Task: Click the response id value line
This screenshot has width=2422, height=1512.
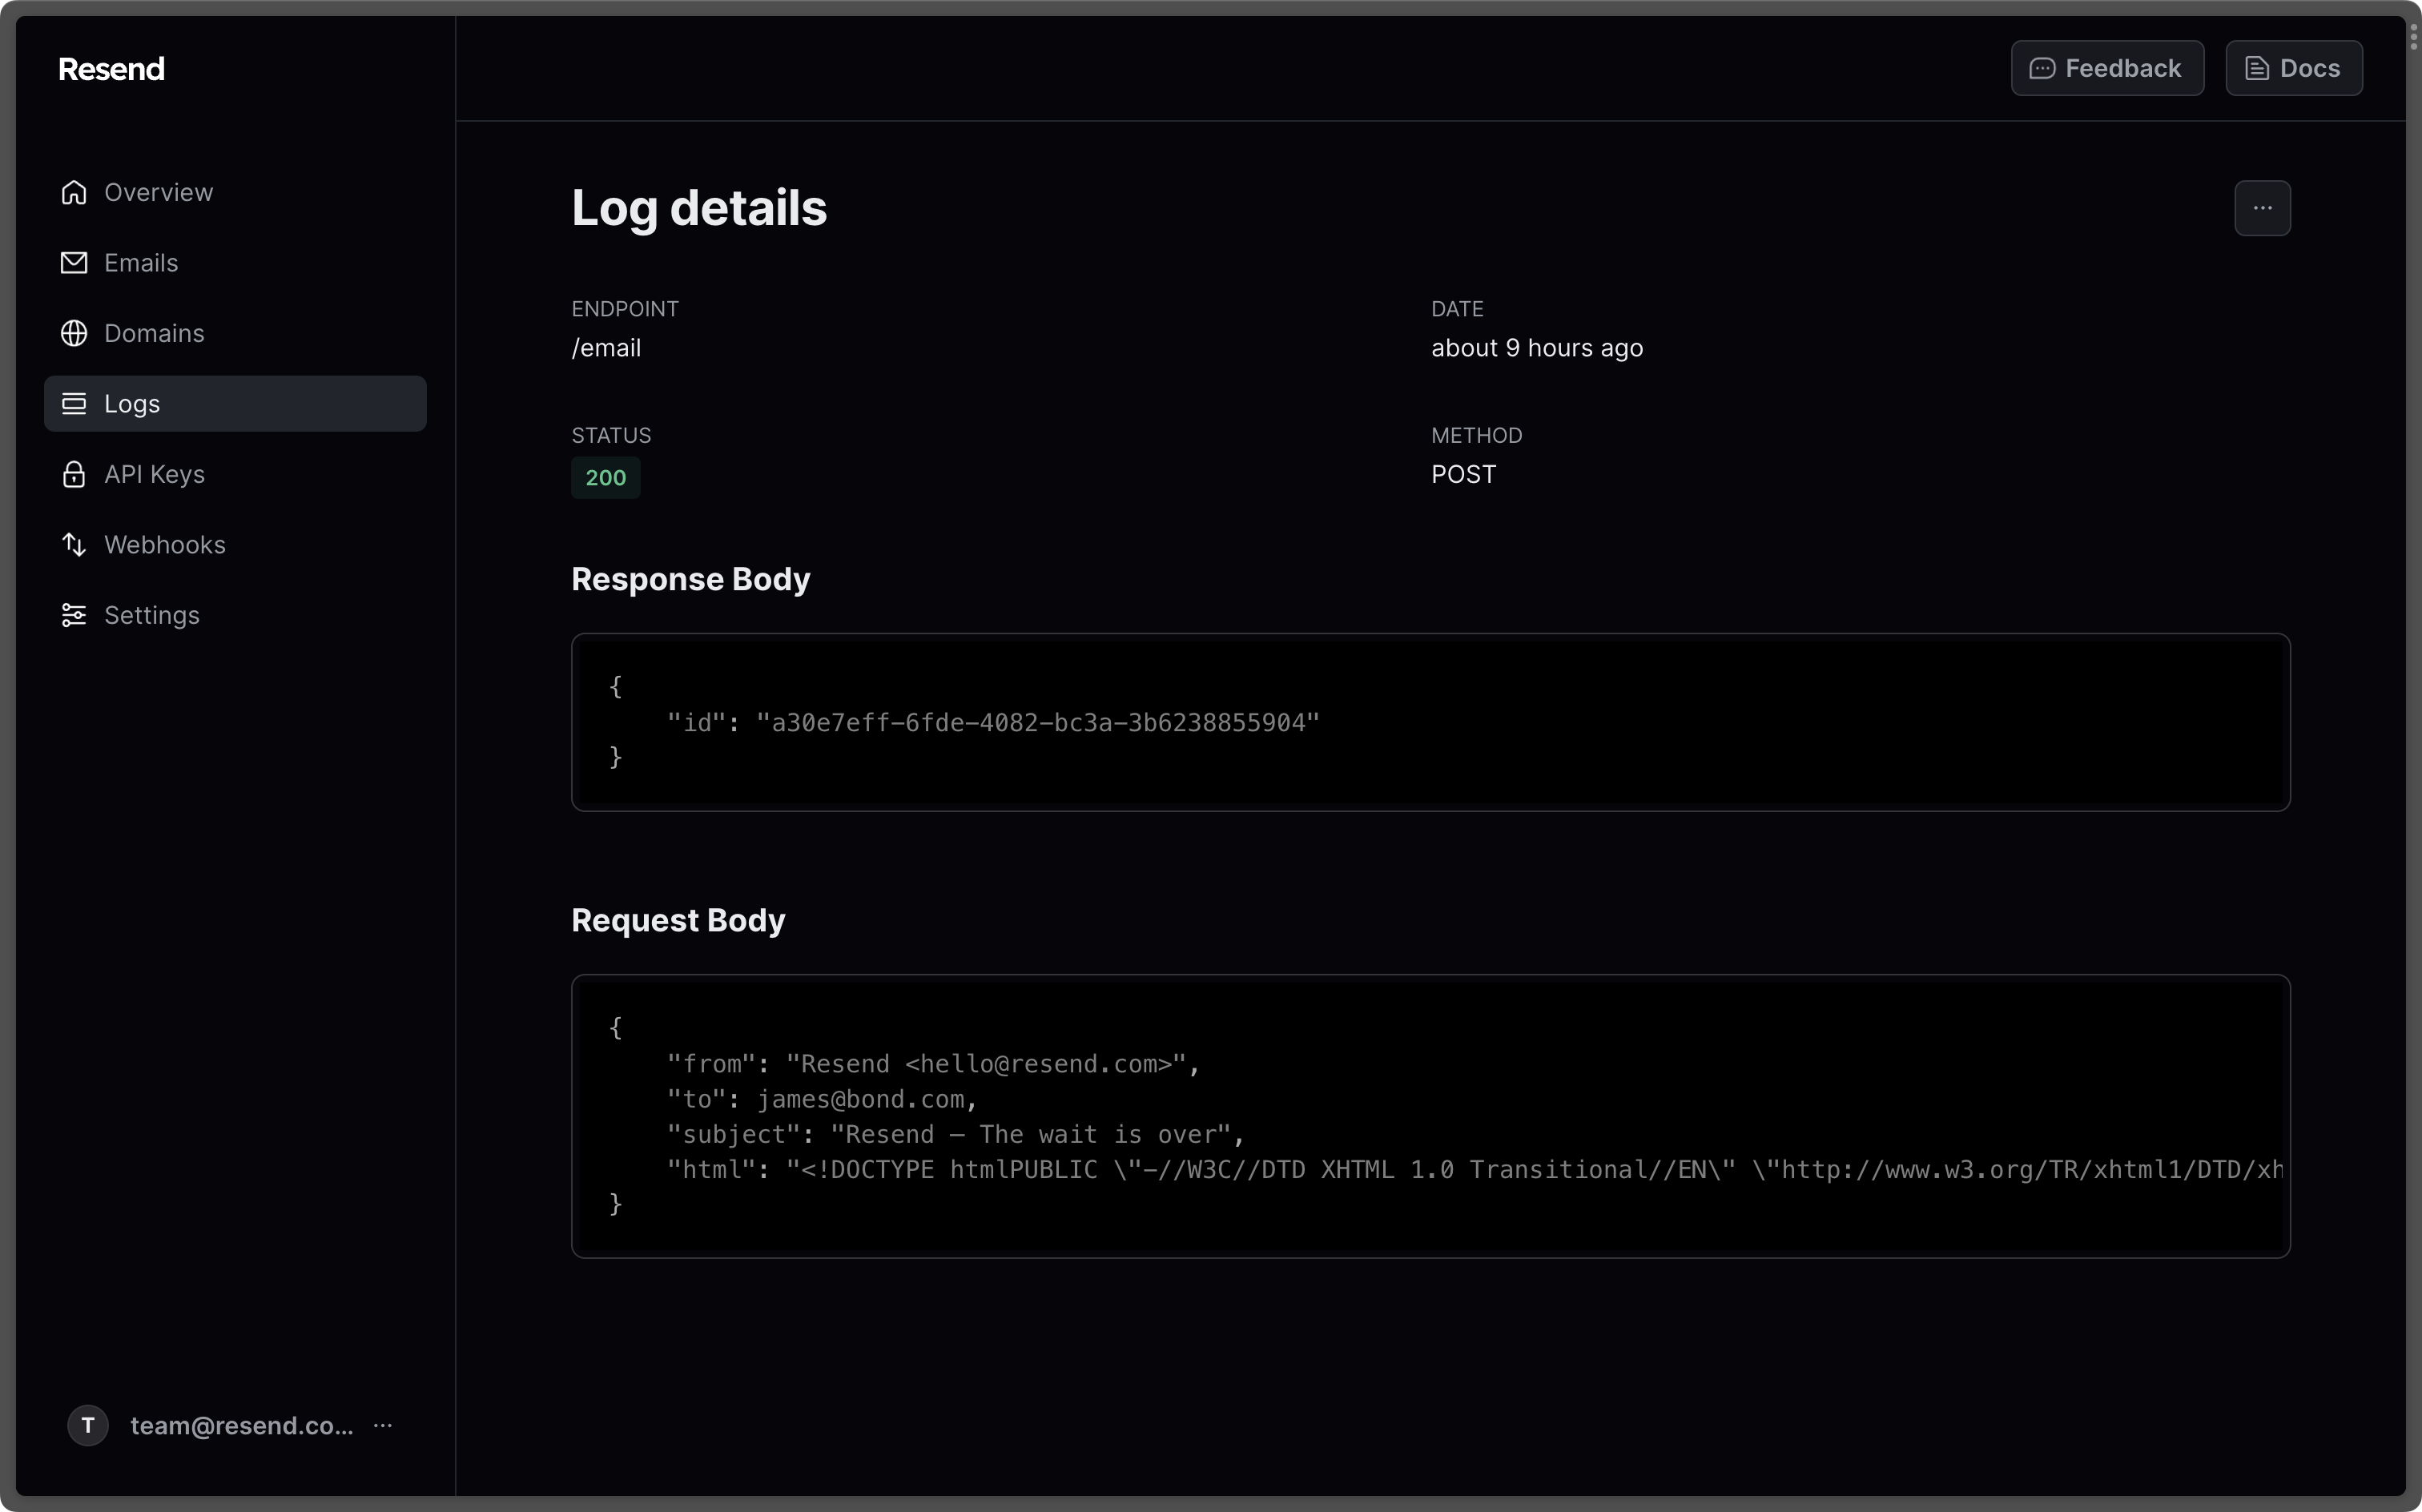Action: [993, 722]
